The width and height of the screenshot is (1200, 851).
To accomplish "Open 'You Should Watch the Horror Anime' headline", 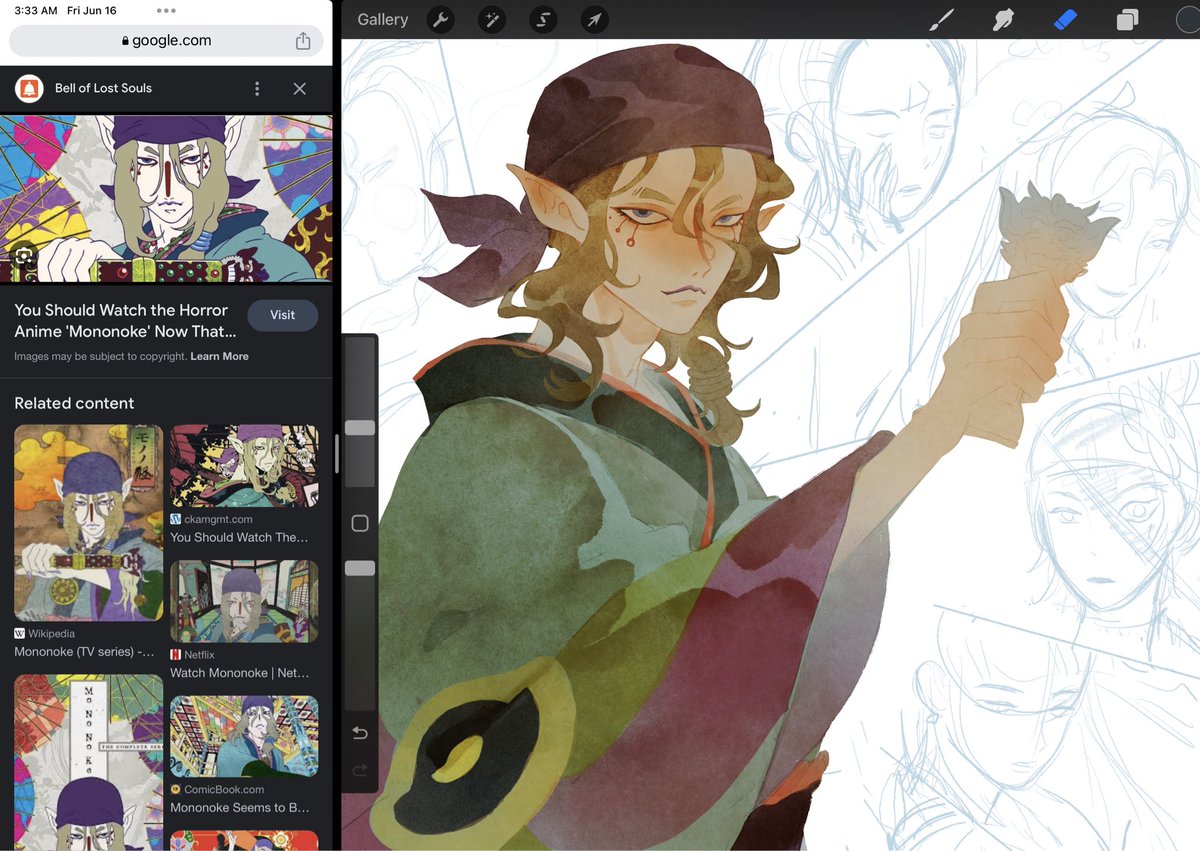I will click(125, 321).
